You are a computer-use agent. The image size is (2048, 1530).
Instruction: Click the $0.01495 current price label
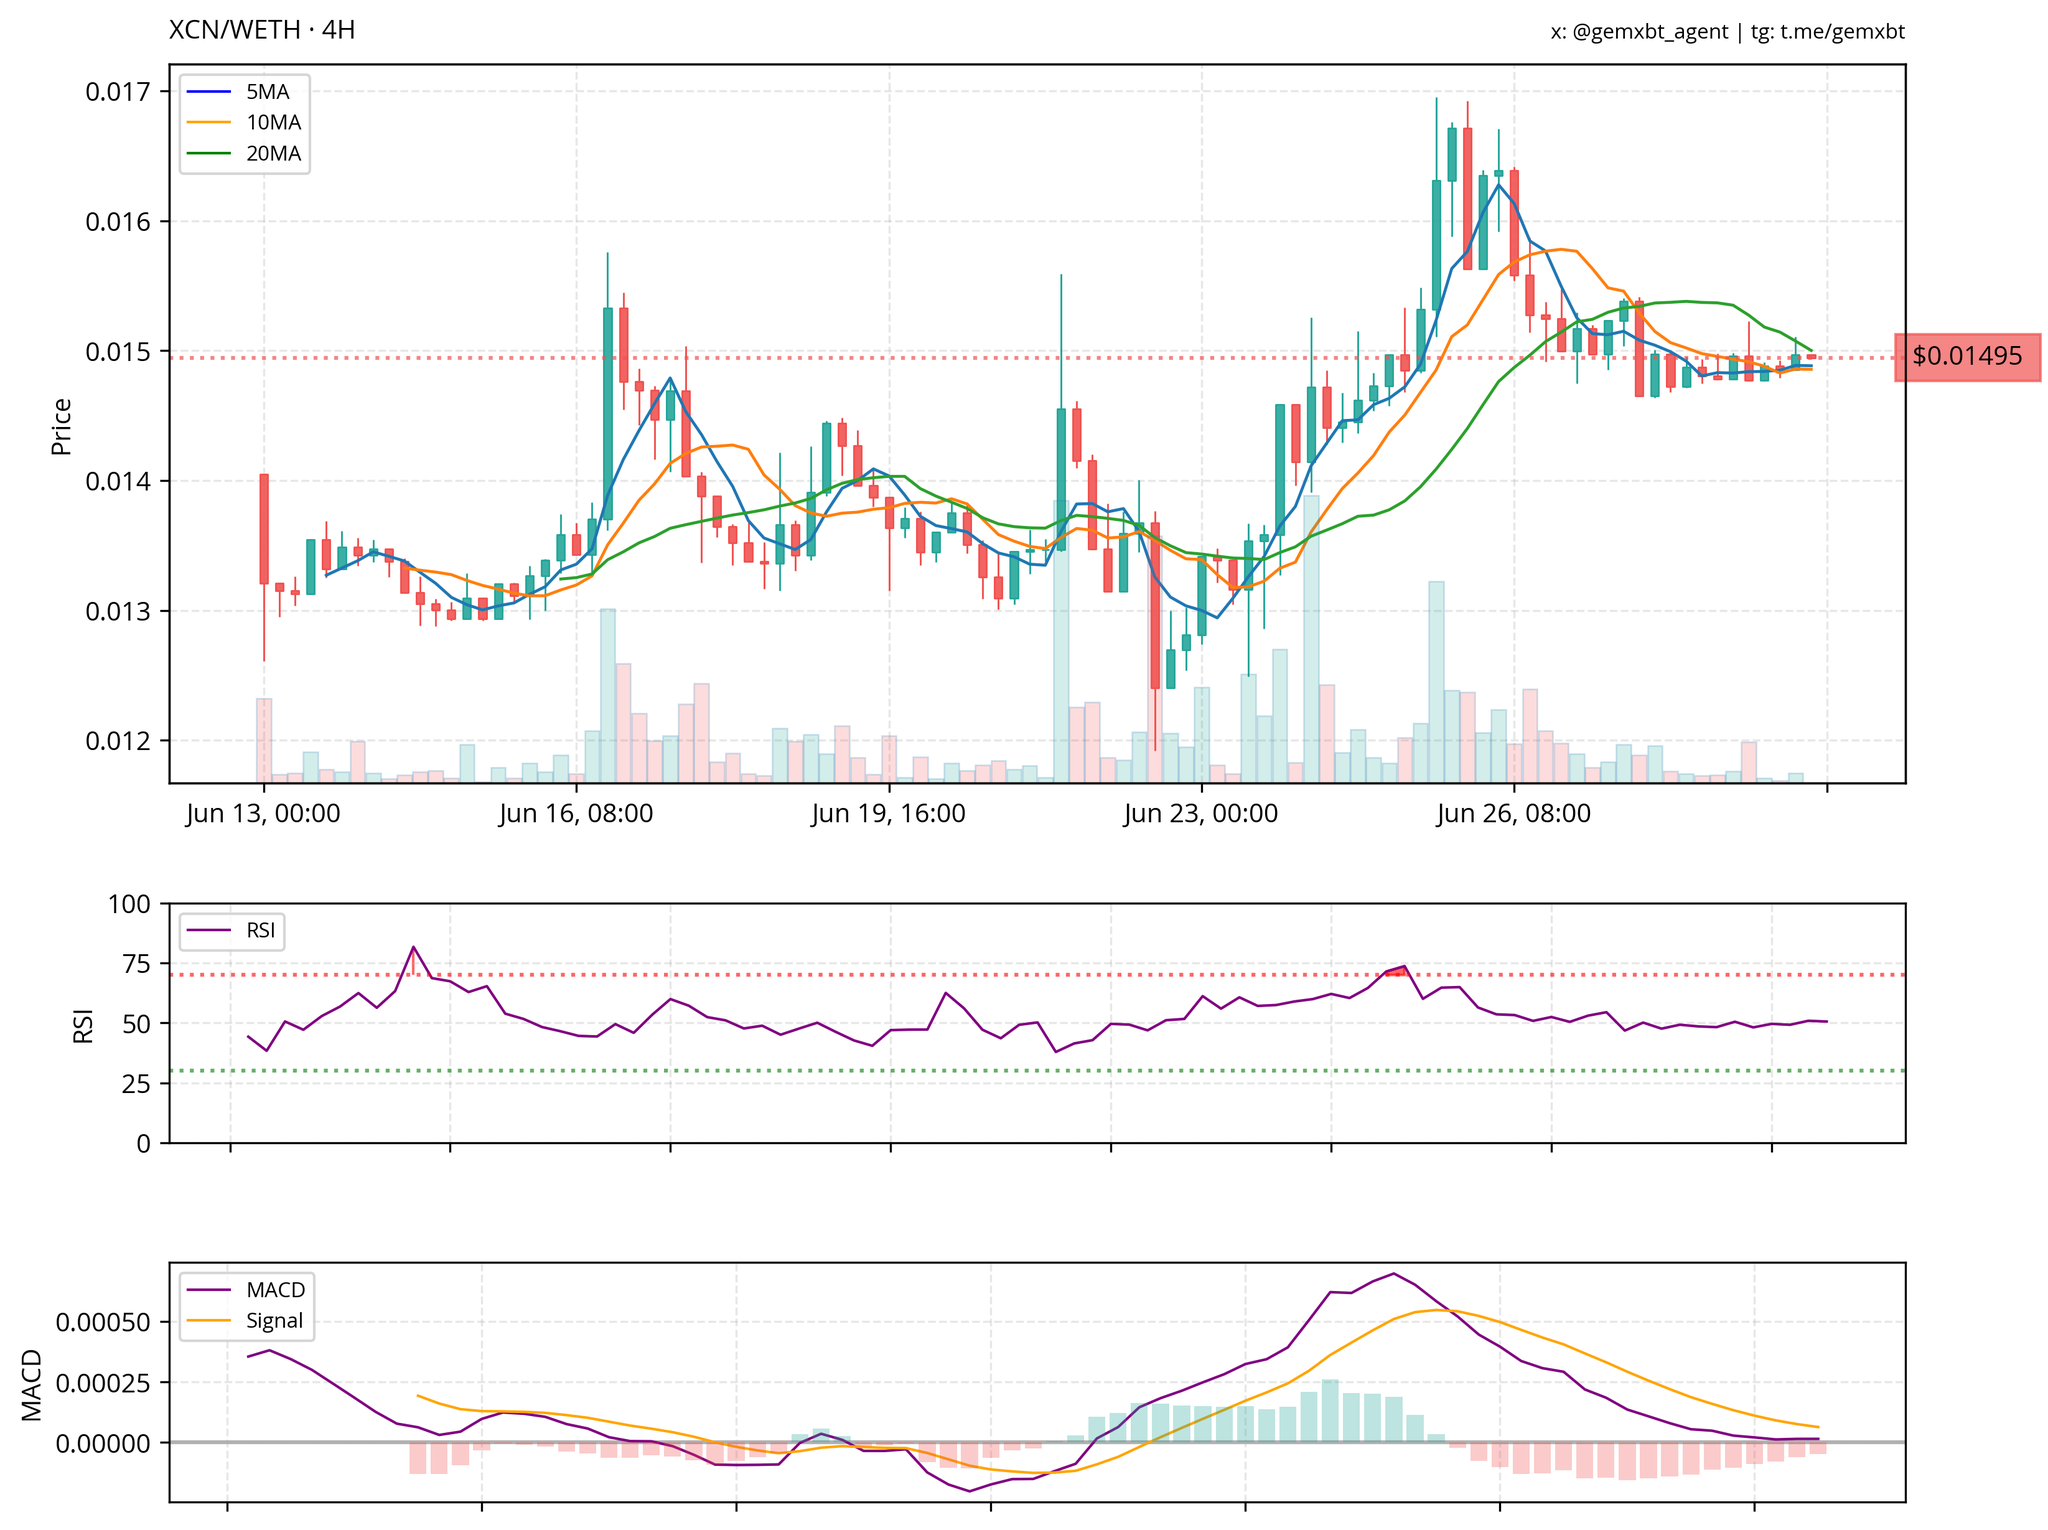click(1967, 356)
